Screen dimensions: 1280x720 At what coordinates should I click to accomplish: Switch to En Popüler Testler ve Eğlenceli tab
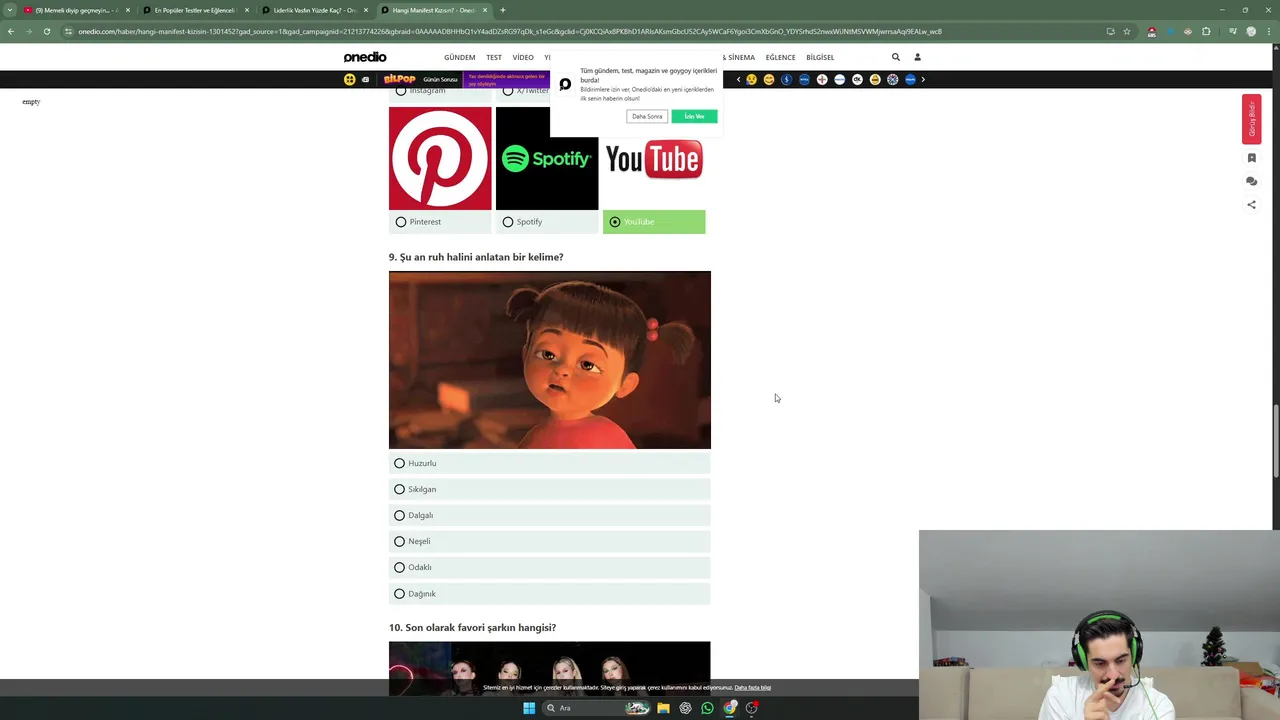tap(194, 10)
